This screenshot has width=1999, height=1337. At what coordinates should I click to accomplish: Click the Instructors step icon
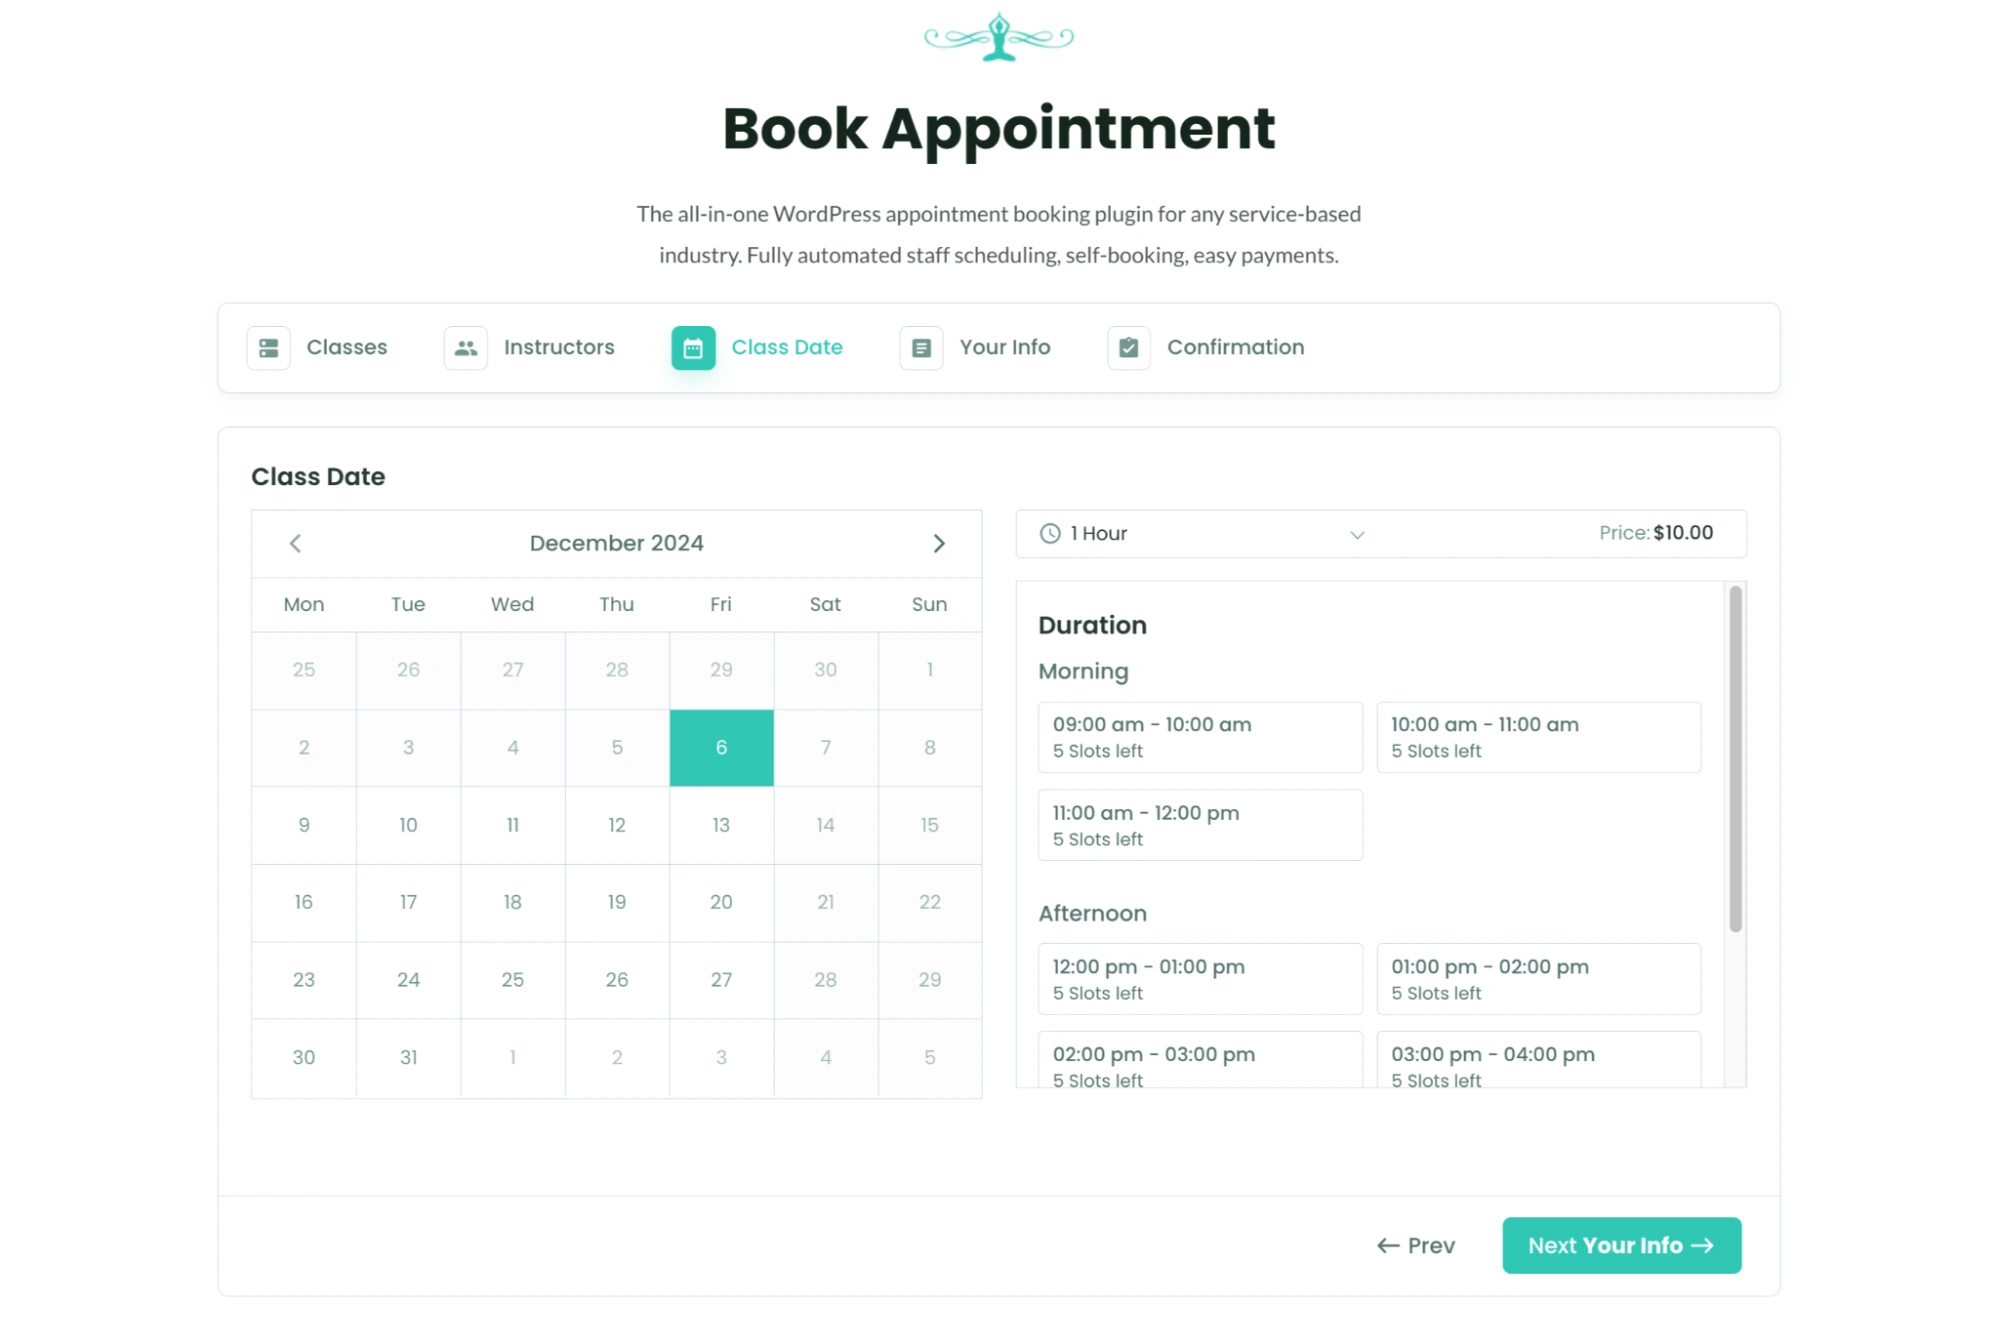(467, 348)
